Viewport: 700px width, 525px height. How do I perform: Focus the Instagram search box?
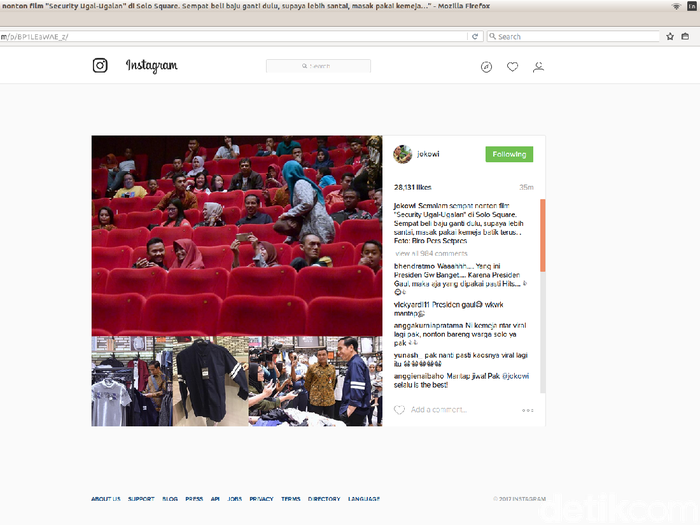(318, 66)
